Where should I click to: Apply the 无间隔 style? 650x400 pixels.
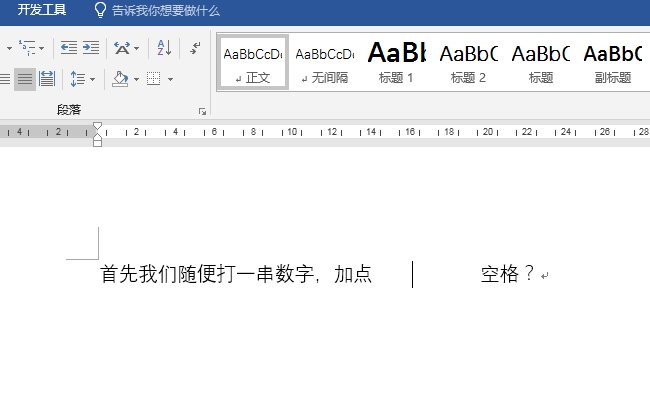coord(325,62)
